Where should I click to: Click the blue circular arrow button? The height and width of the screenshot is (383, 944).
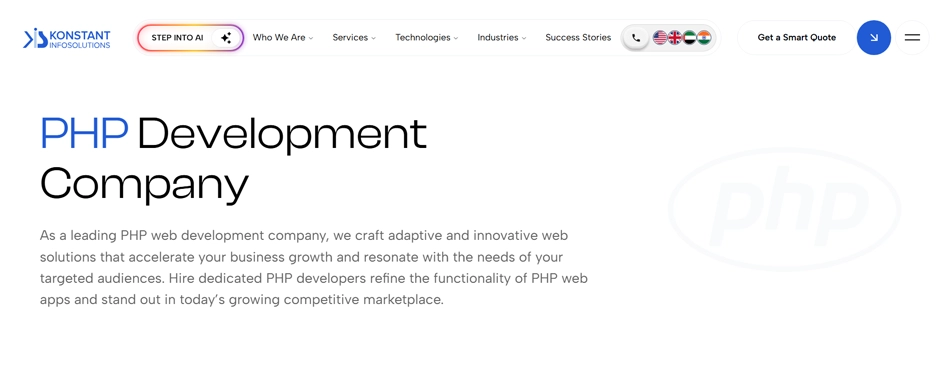click(x=874, y=37)
